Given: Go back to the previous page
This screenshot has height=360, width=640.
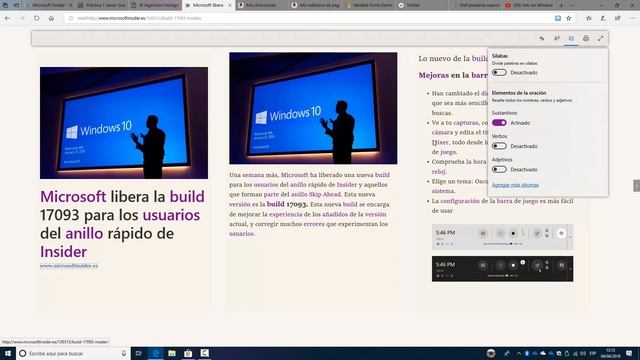Looking at the screenshot, I should [x=7, y=18].
